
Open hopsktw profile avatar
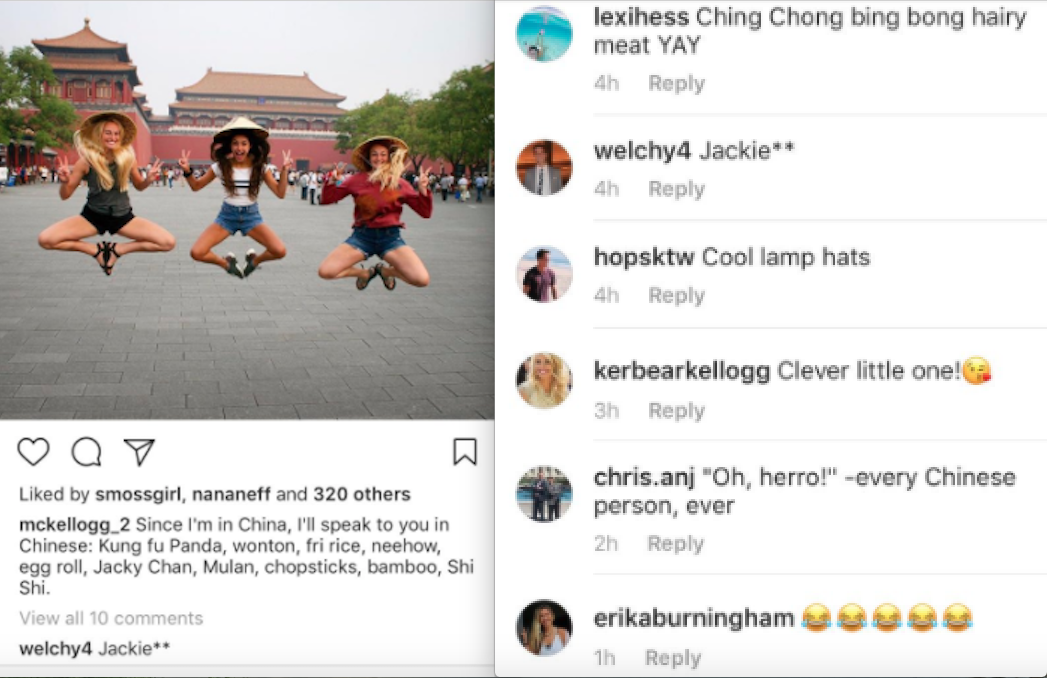(x=544, y=274)
